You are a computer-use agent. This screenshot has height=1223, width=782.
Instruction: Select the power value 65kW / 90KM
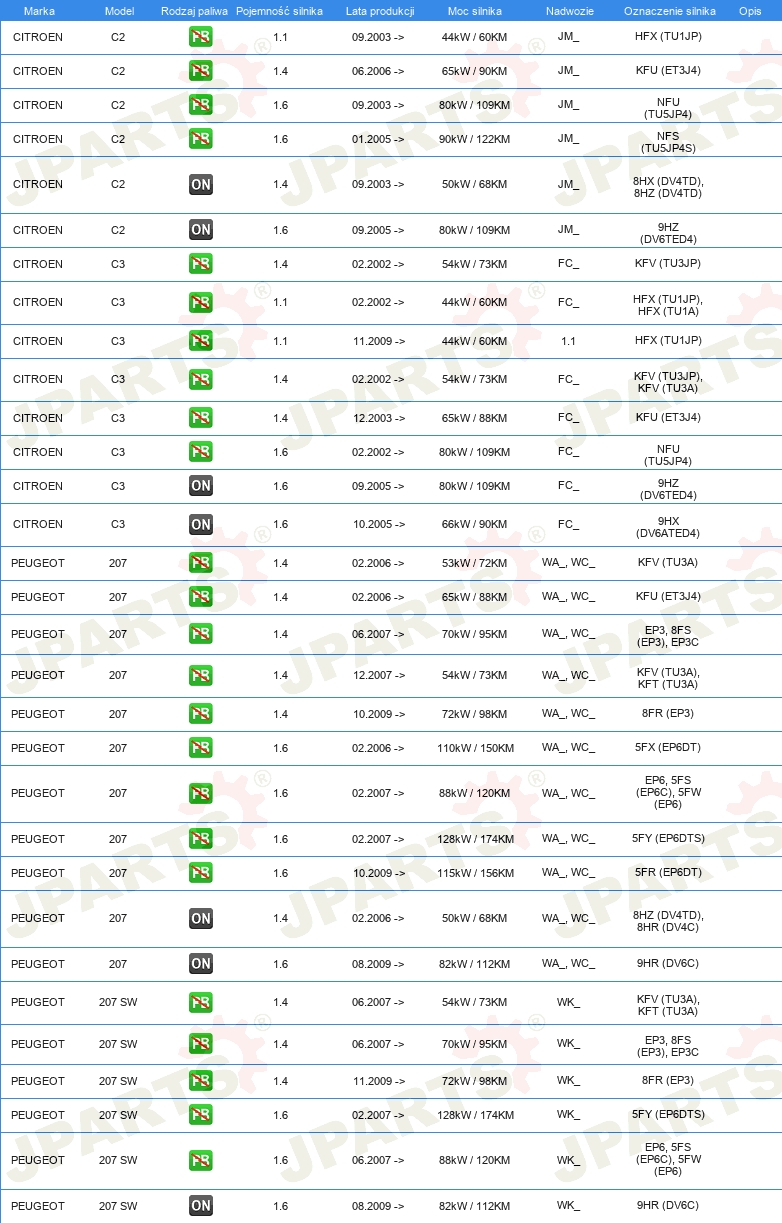(474, 71)
